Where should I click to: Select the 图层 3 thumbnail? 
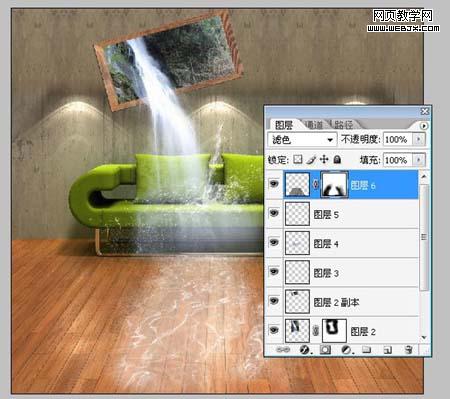pos(297,273)
